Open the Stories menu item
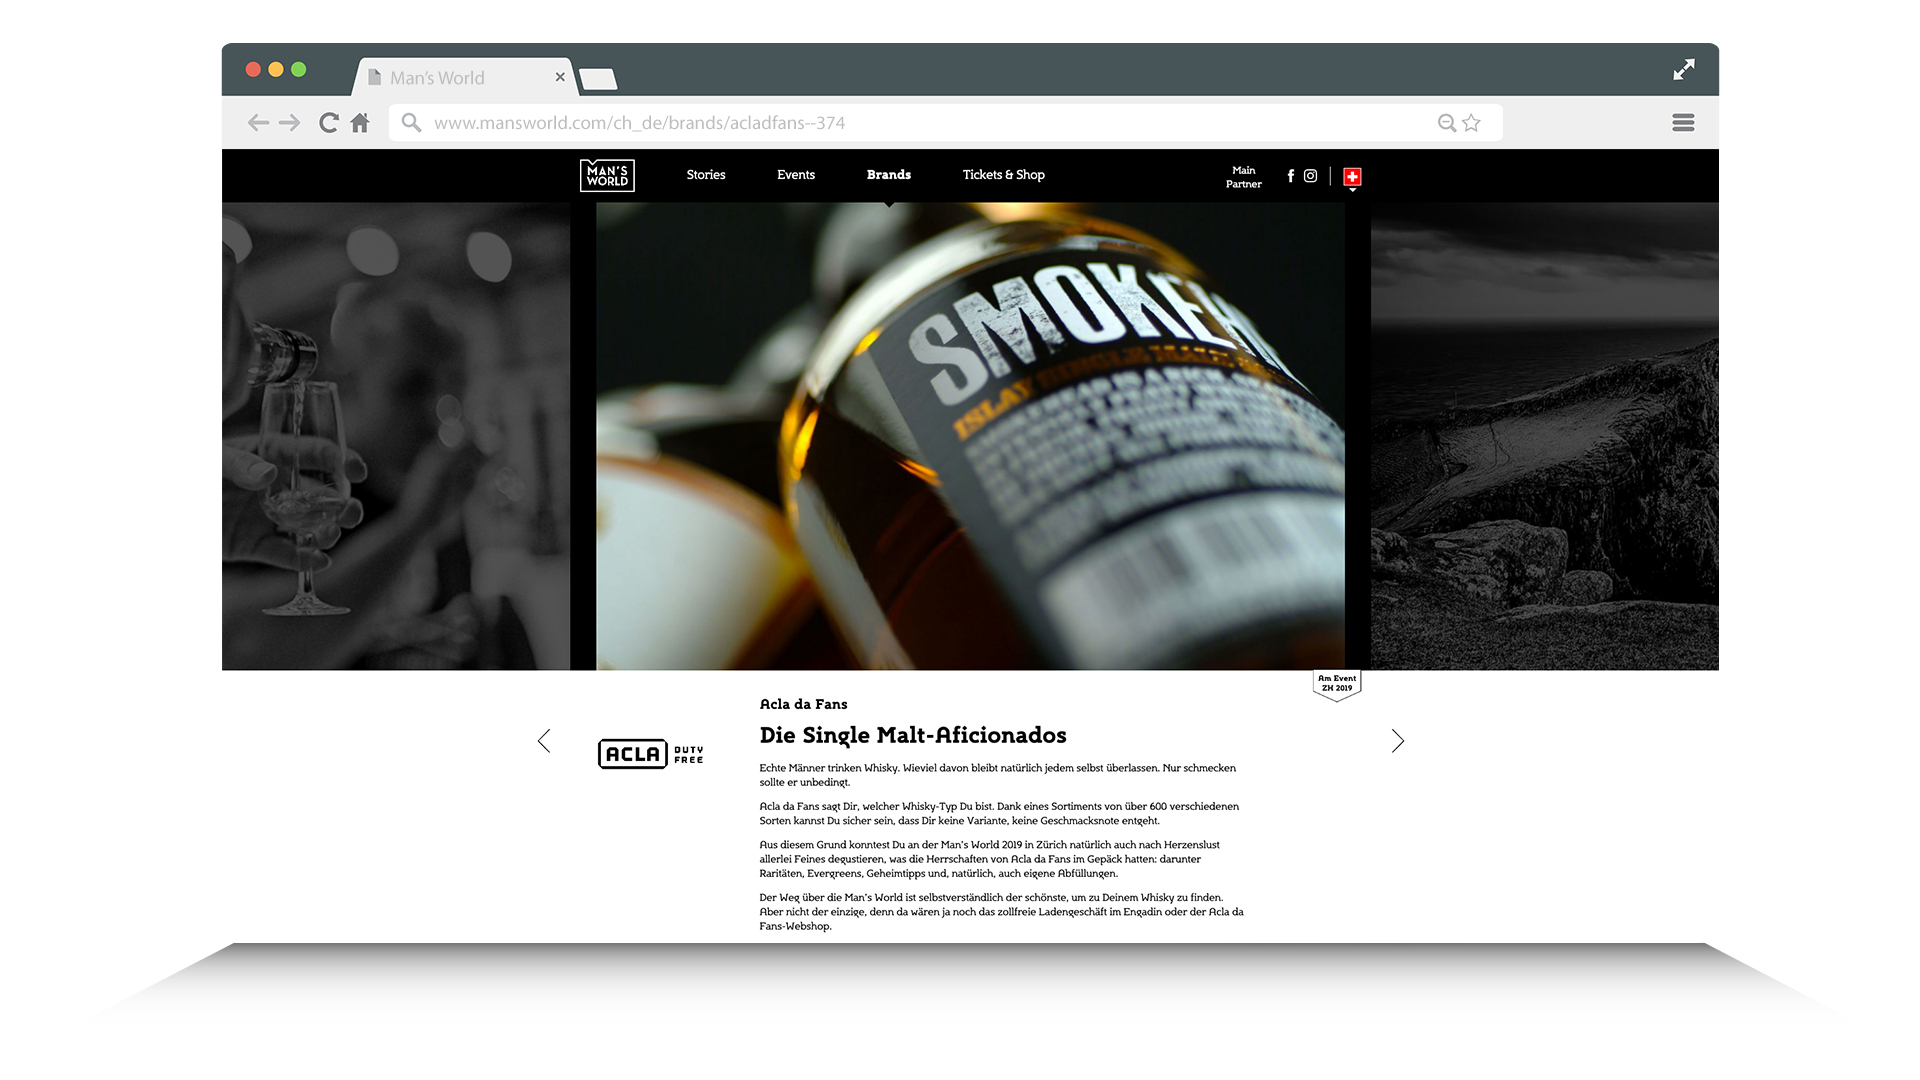This screenshot has width=1920, height=1080. pos(706,175)
